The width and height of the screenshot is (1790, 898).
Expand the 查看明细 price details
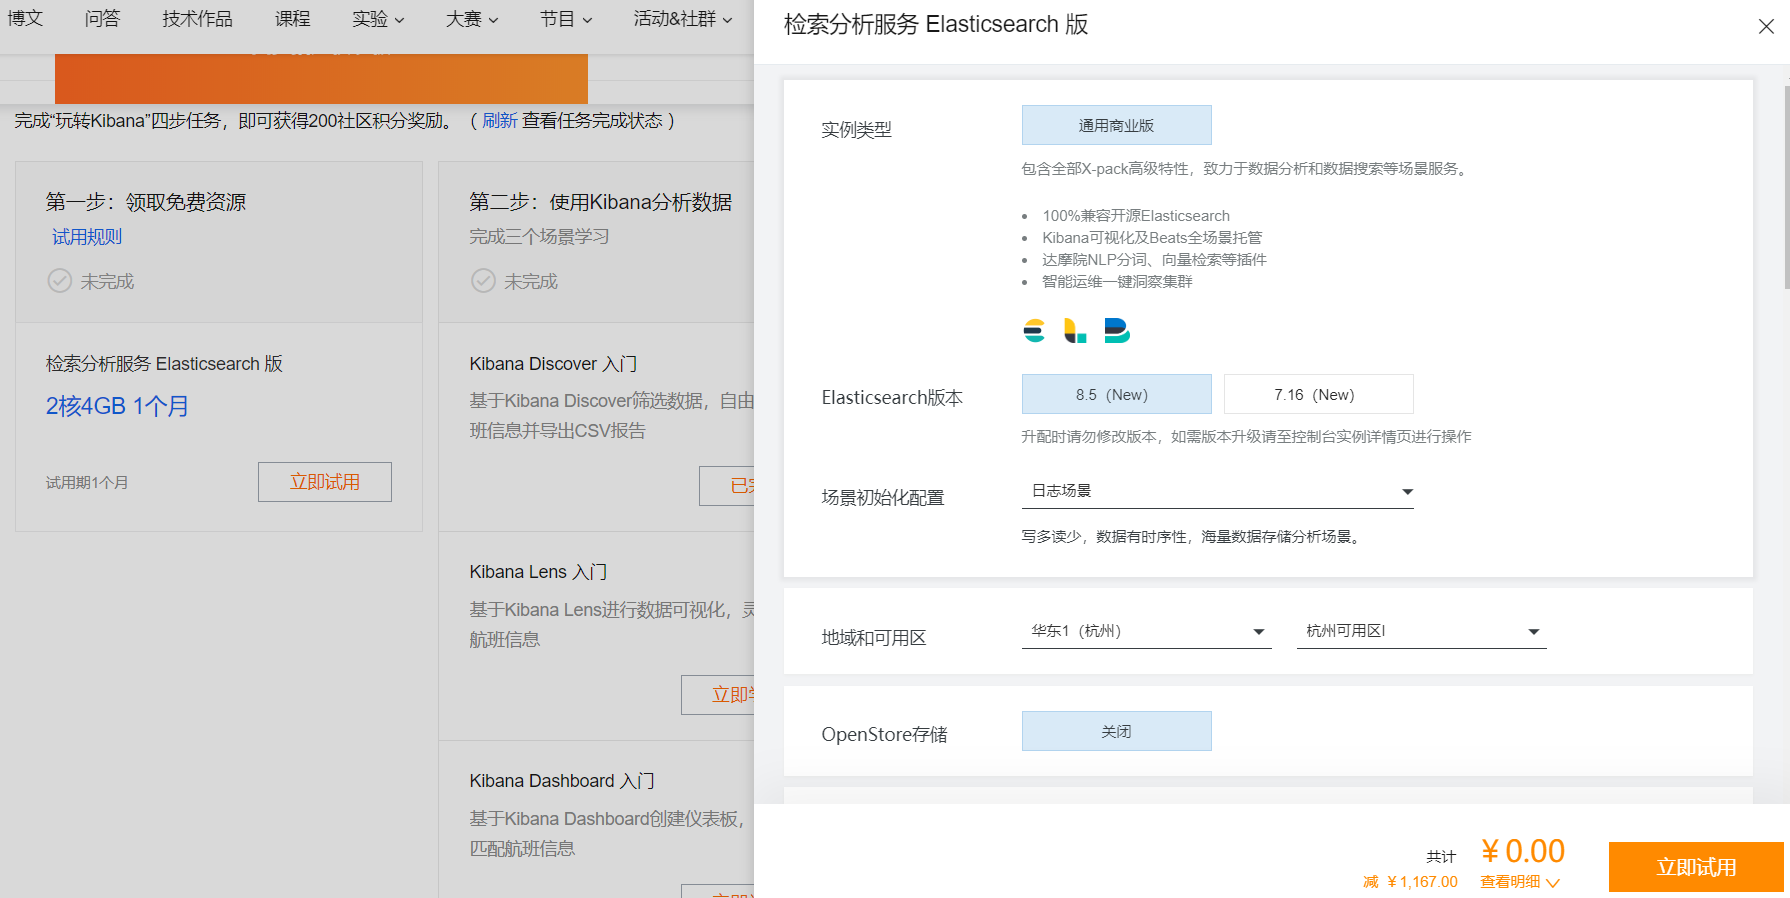coord(1520,881)
